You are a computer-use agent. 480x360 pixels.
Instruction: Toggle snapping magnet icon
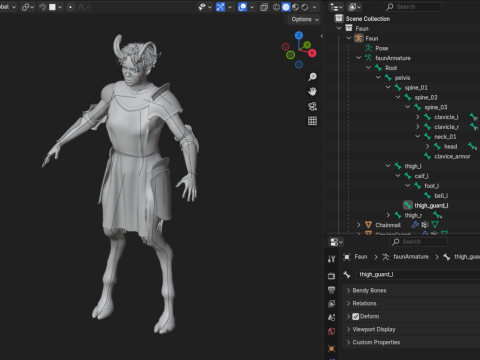pos(42,7)
